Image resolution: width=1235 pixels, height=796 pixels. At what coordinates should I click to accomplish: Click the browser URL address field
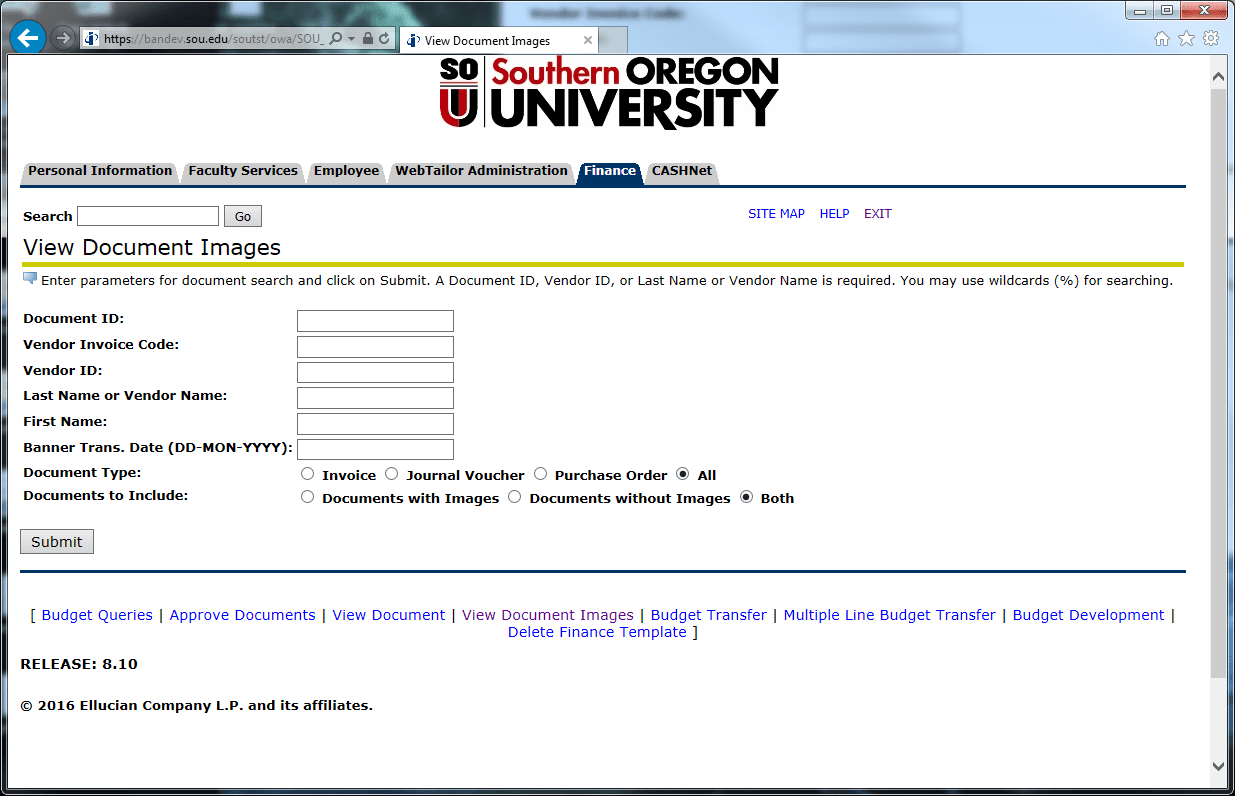pyautogui.click(x=213, y=38)
